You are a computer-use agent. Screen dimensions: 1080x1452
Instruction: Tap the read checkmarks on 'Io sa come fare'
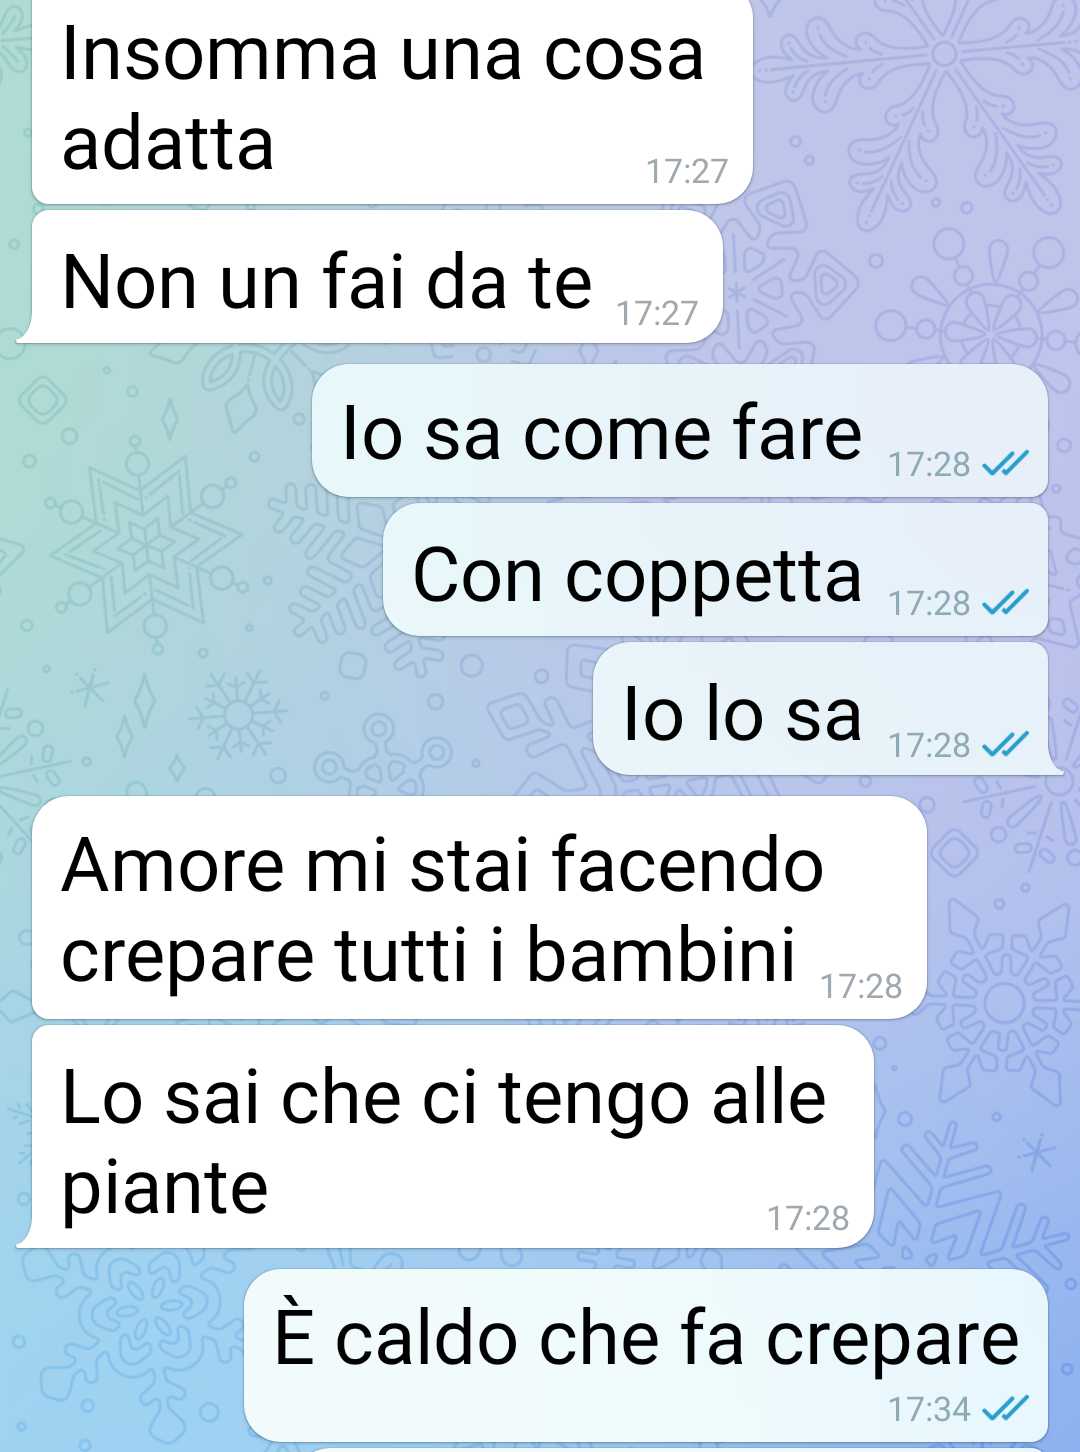[1005, 463]
